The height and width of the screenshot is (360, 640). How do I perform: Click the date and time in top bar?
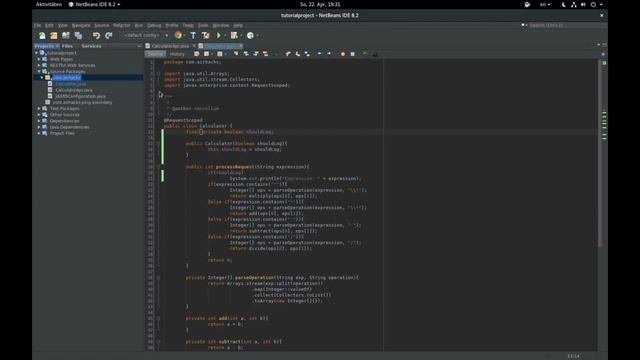(x=320, y=4)
